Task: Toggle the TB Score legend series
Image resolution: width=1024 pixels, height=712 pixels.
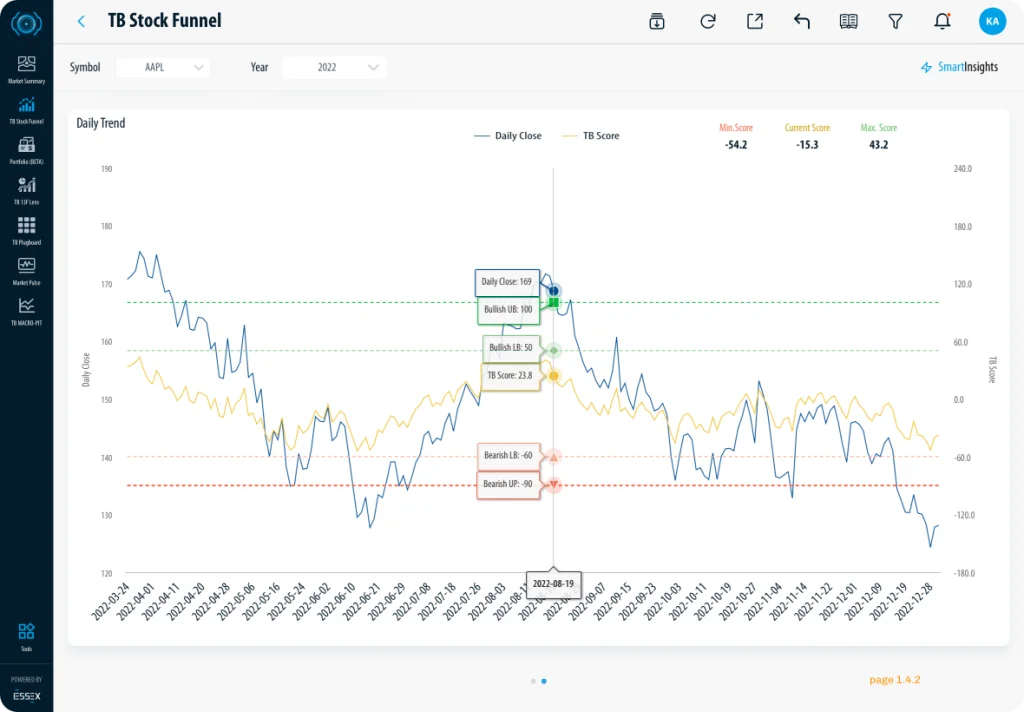Action: coord(591,136)
